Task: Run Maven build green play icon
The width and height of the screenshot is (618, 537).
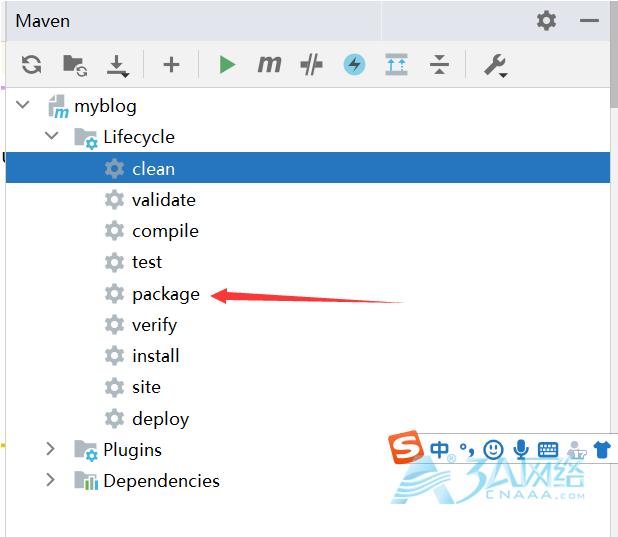Action: point(227,64)
